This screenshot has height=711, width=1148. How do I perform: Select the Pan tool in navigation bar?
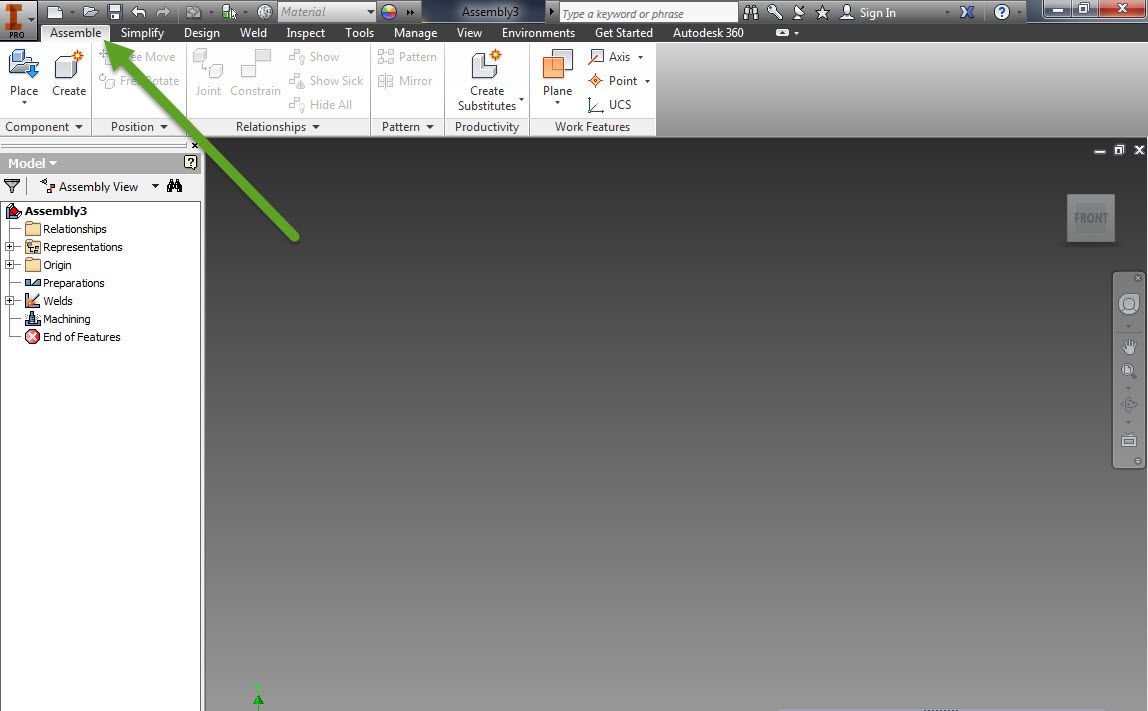pyautogui.click(x=1128, y=346)
